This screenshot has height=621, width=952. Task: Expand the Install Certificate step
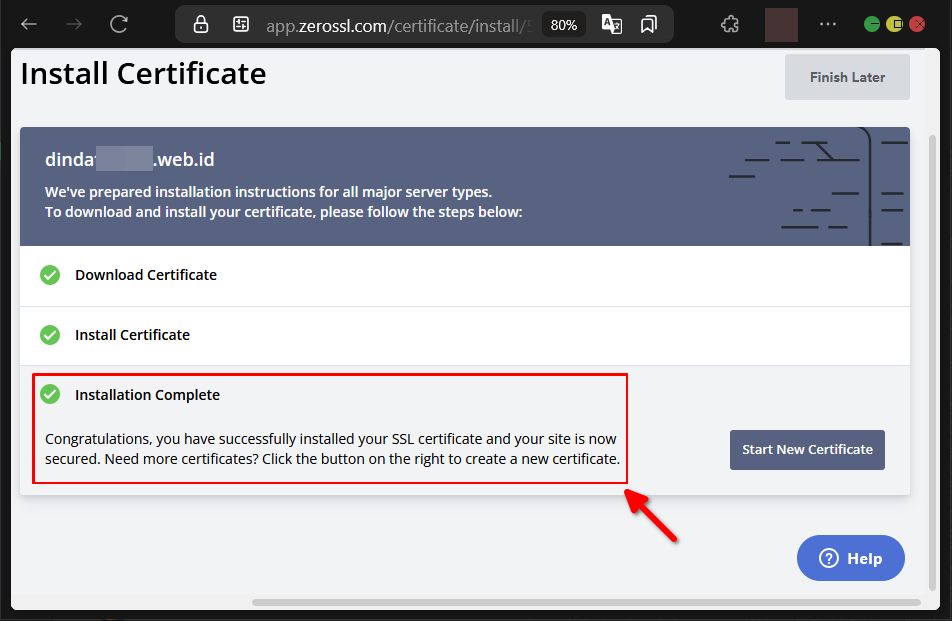click(464, 336)
